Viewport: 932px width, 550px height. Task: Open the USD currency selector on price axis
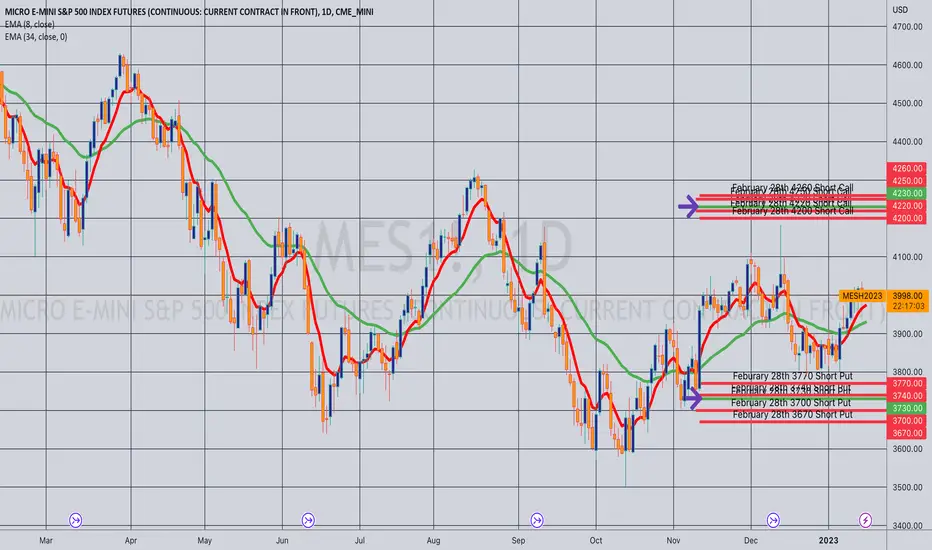(900, 10)
